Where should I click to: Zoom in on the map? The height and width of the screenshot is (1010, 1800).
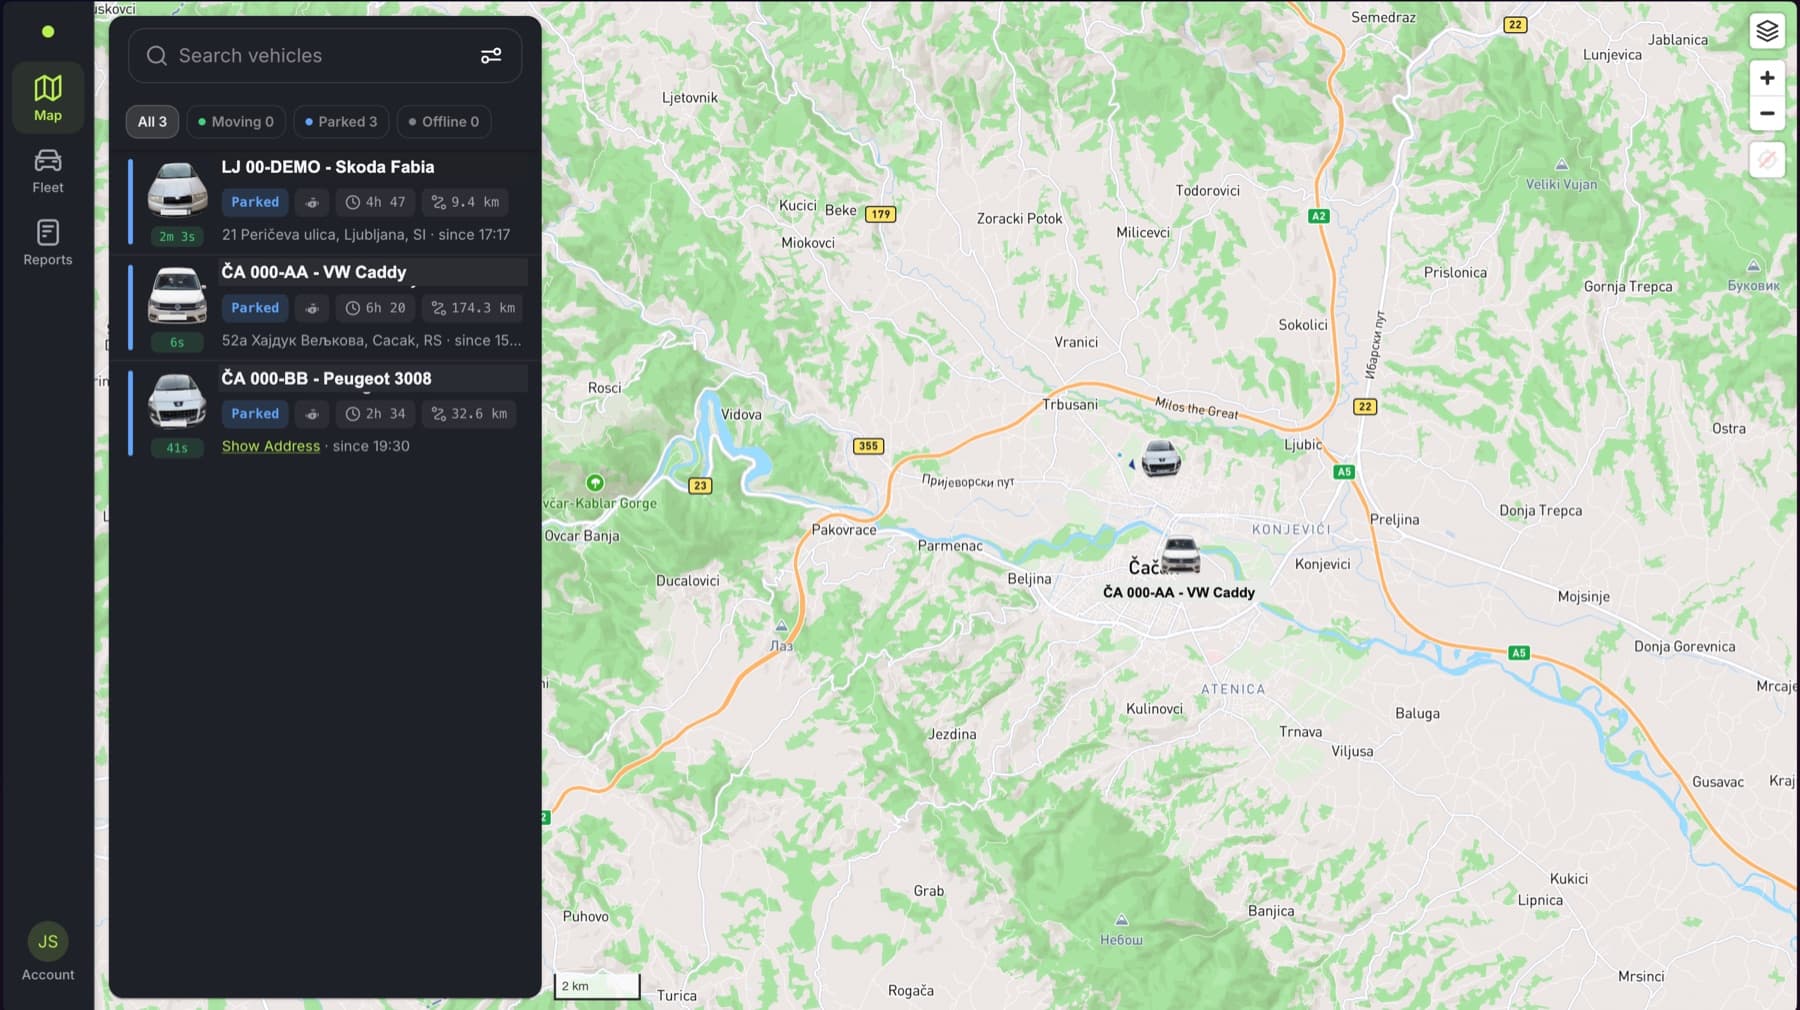point(1767,78)
